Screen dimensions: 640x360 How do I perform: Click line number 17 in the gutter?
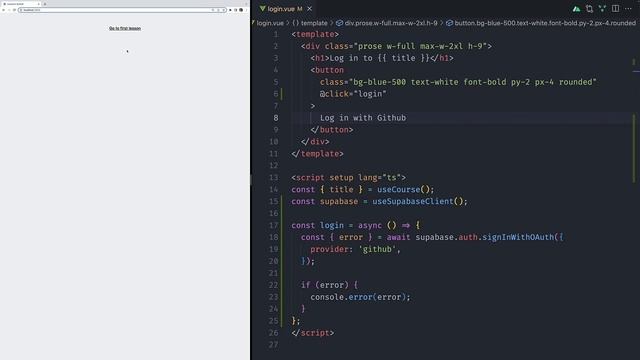(273, 225)
